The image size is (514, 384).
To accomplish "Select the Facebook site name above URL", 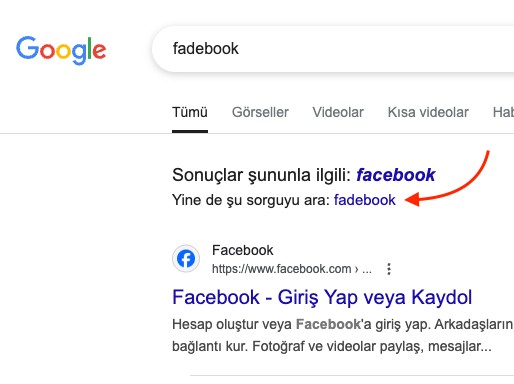I will 243,250.
